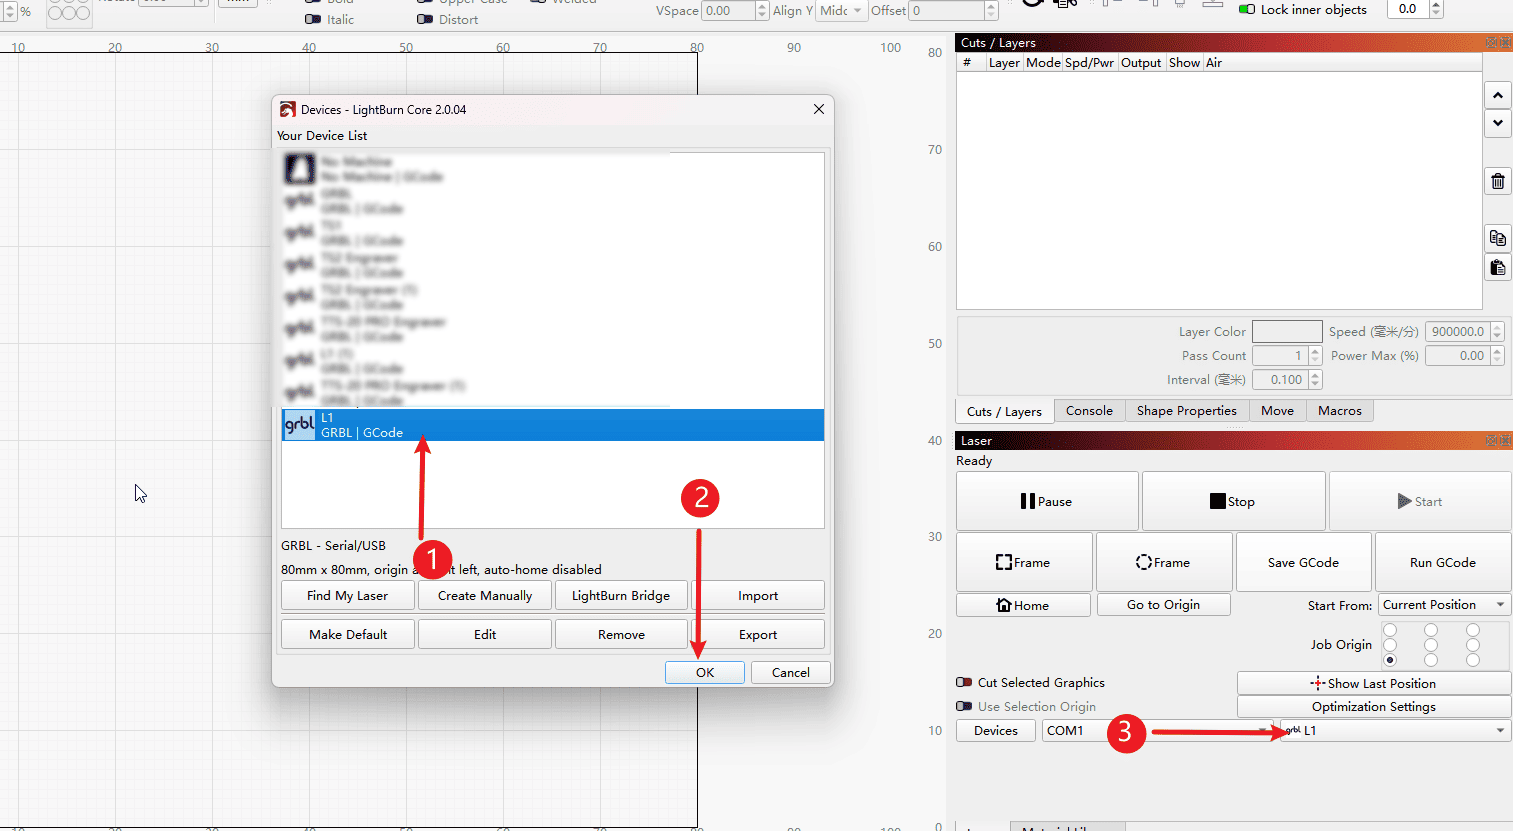Select the L1 GRBL device in list

pyautogui.click(x=552, y=425)
